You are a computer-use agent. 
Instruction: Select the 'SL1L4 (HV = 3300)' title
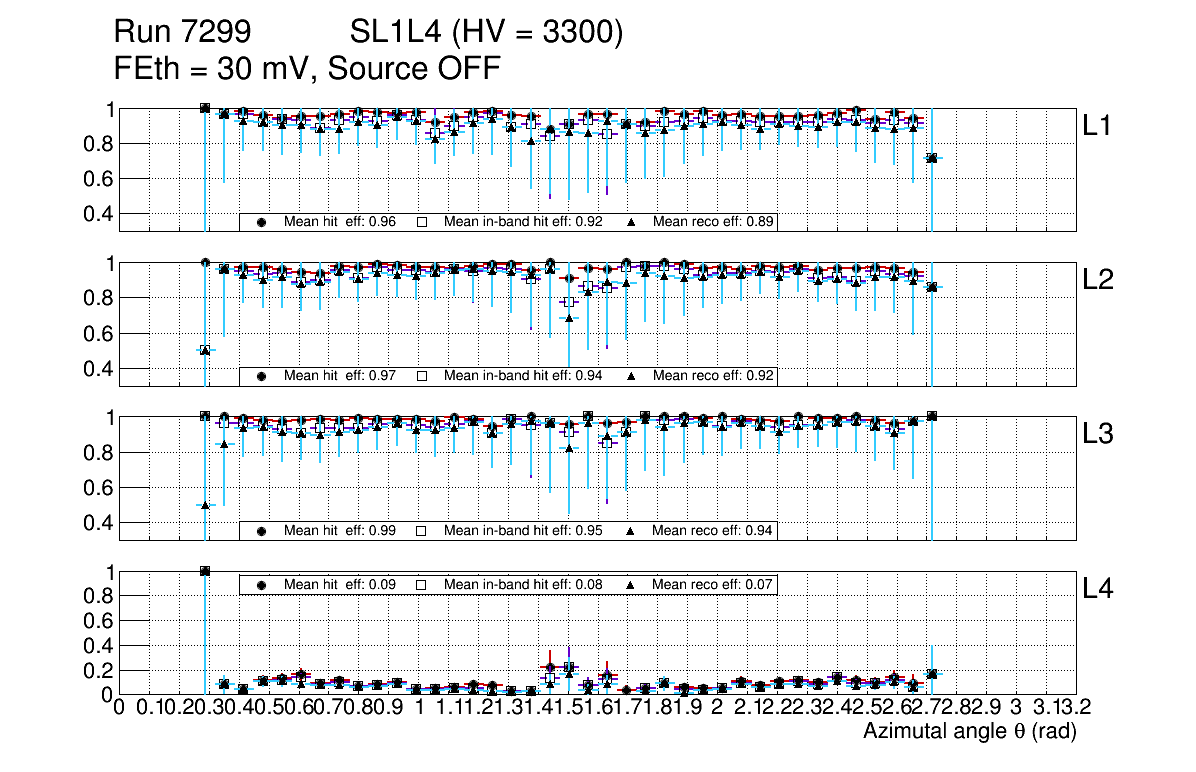[x=487, y=33]
